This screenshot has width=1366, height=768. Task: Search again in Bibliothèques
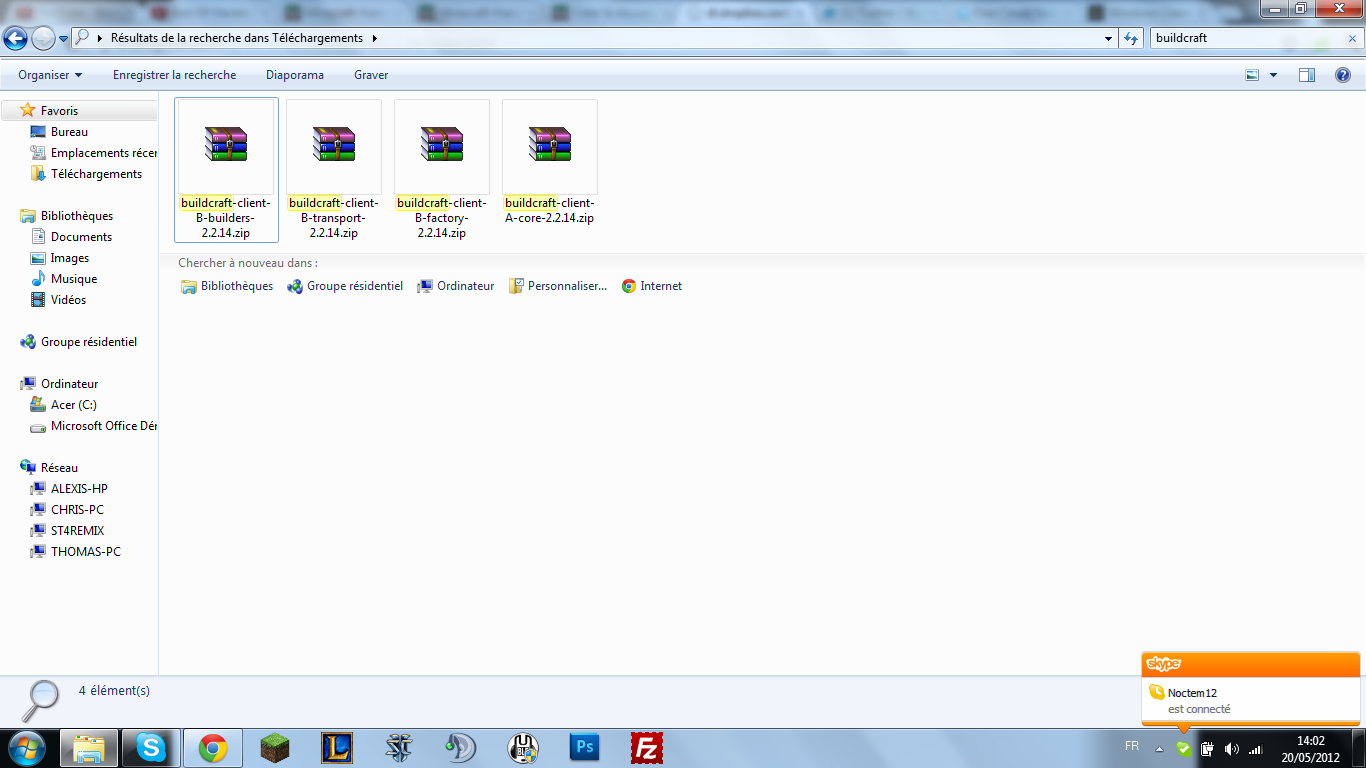click(x=227, y=286)
